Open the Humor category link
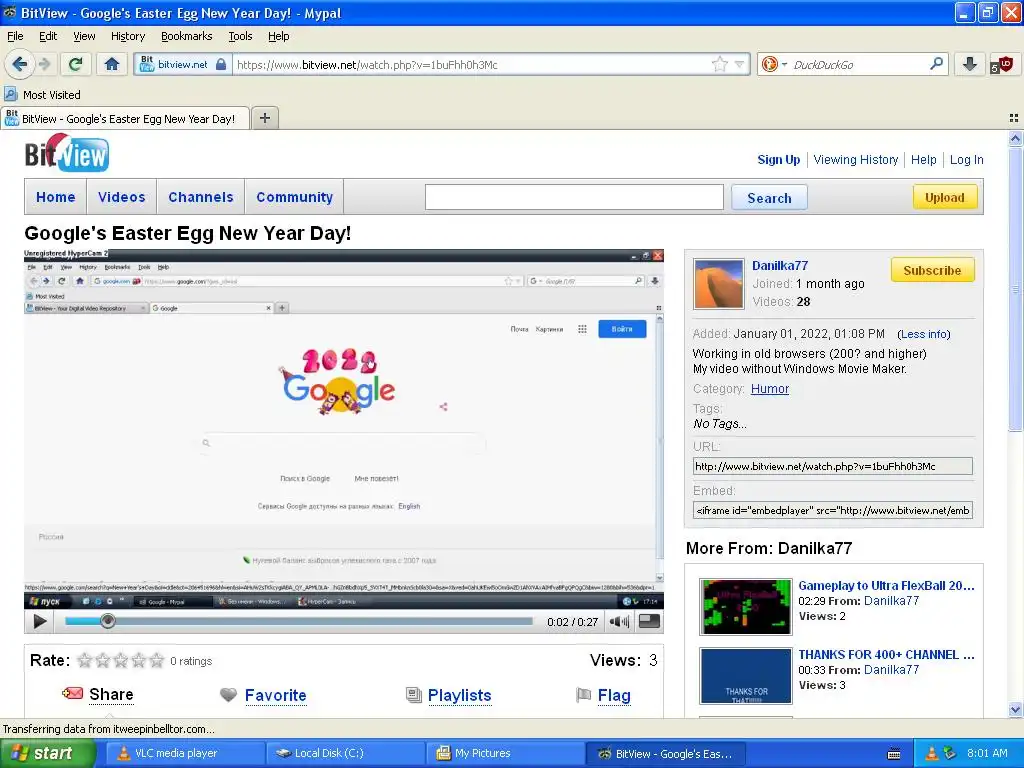Viewport: 1024px width, 768px height. coord(769,389)
